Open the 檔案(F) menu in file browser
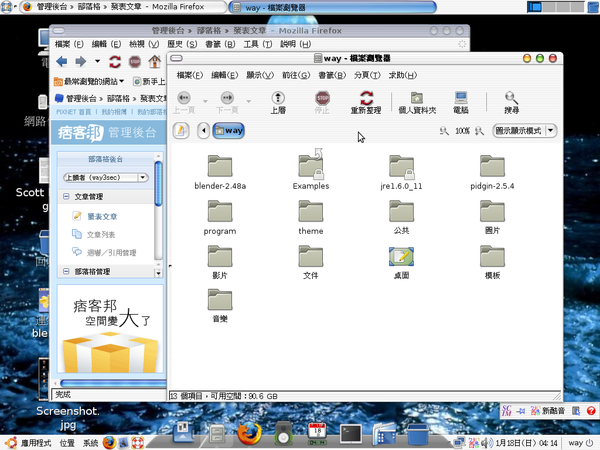Image resolution: width=600 pixels, height=450 pixels. click(190, 75)
